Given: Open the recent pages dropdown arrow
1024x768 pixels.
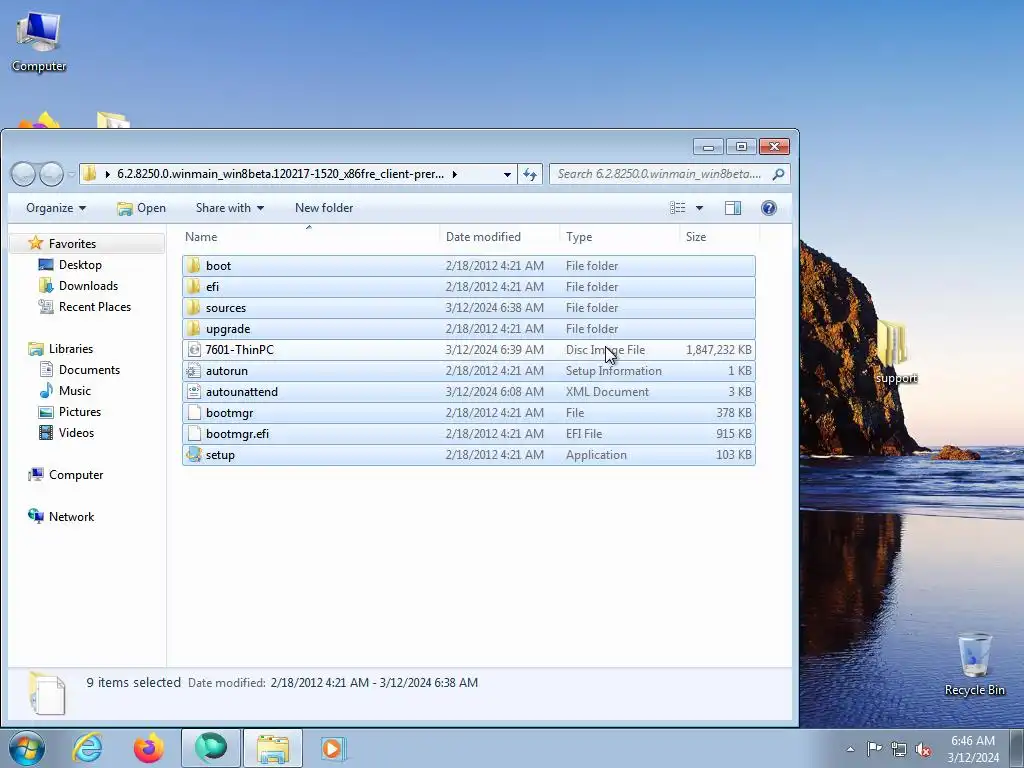Looking at the screenshot, I should [x=71, y=174].
